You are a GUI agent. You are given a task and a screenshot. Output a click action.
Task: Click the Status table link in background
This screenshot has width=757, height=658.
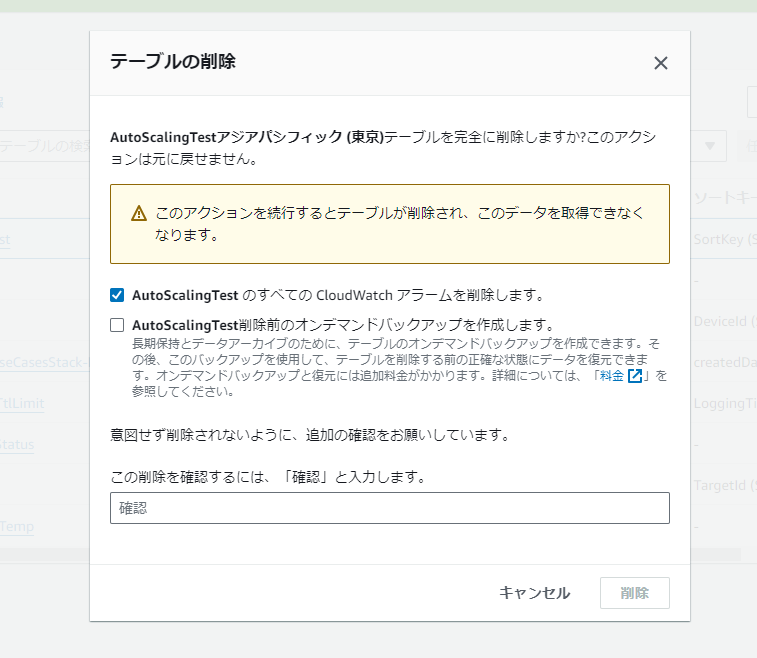[x=17, y=445]
